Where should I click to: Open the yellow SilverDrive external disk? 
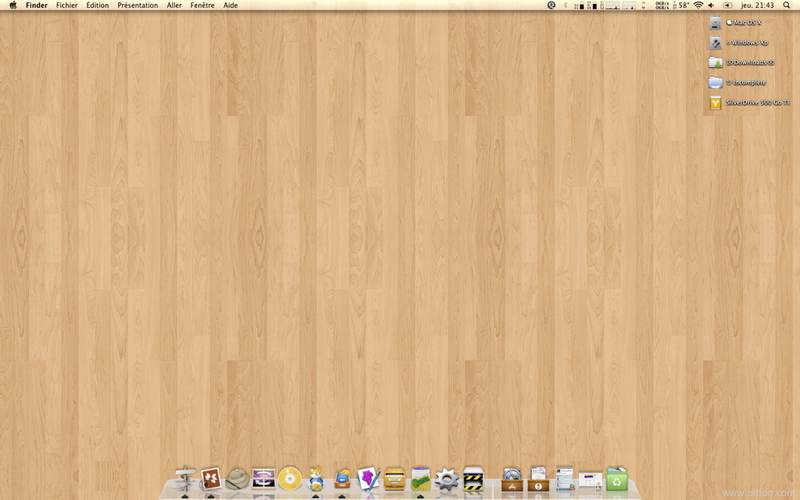(716, 102)
